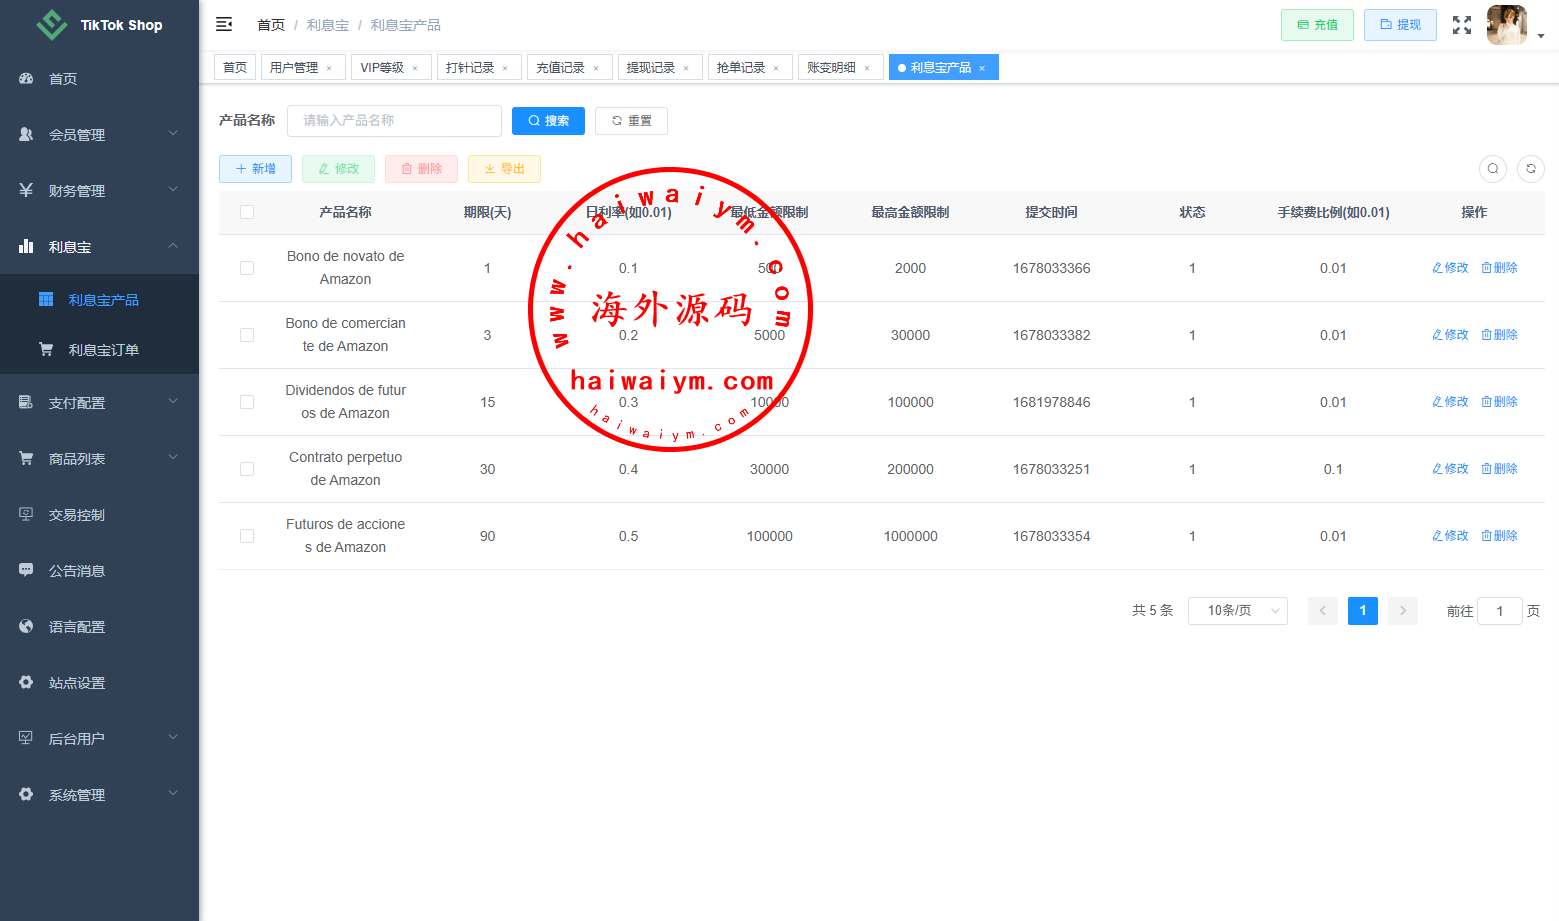The image size is (1559, 921).
Task: Collapse the 利息宝 sidebar menu
Action: (173, 245)
